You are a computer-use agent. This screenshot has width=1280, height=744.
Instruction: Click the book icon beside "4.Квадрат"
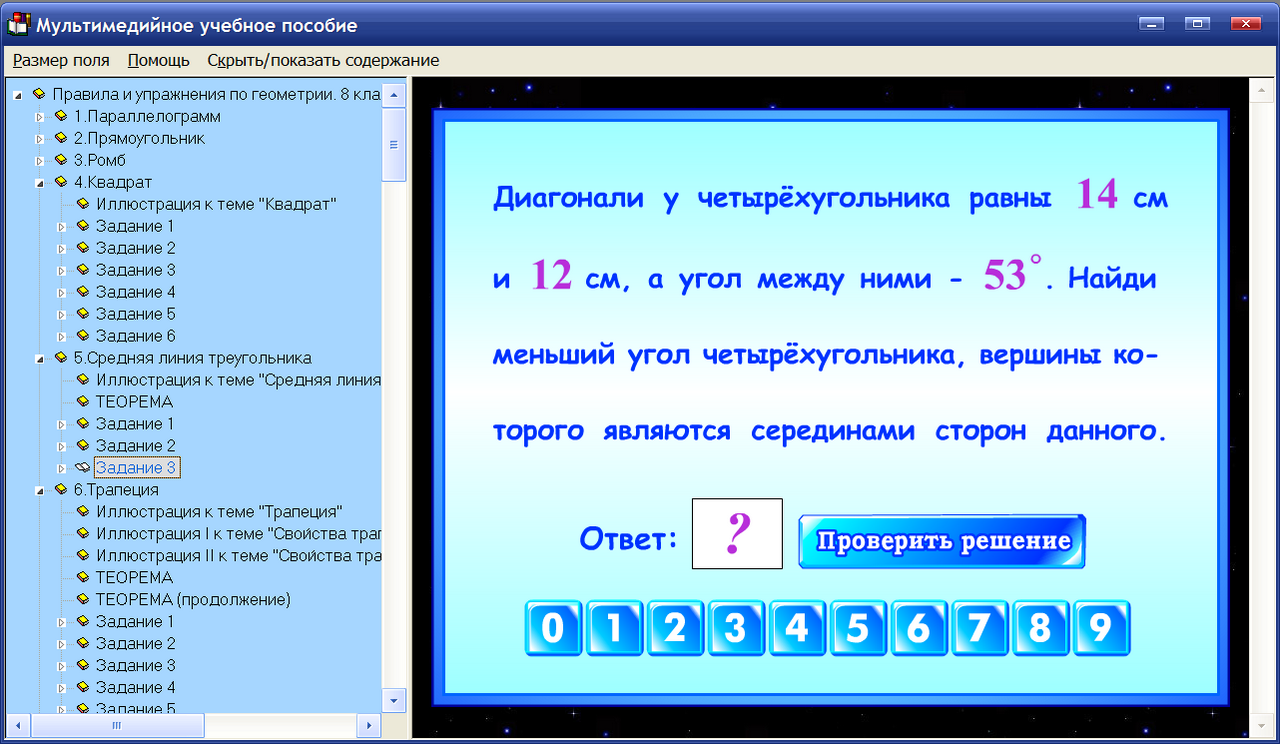click(x=61, y=182)
